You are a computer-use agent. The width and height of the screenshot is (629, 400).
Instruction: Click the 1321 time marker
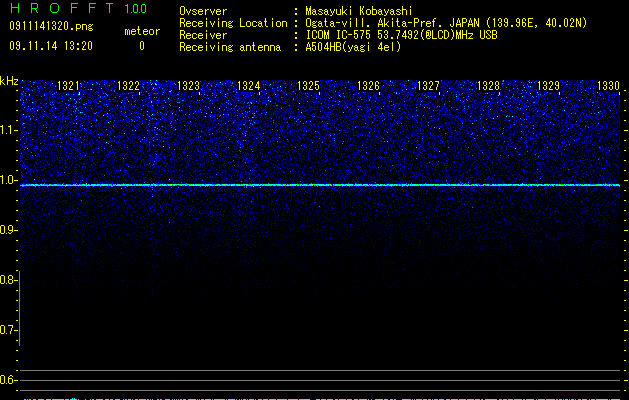(x=68, y=86)
